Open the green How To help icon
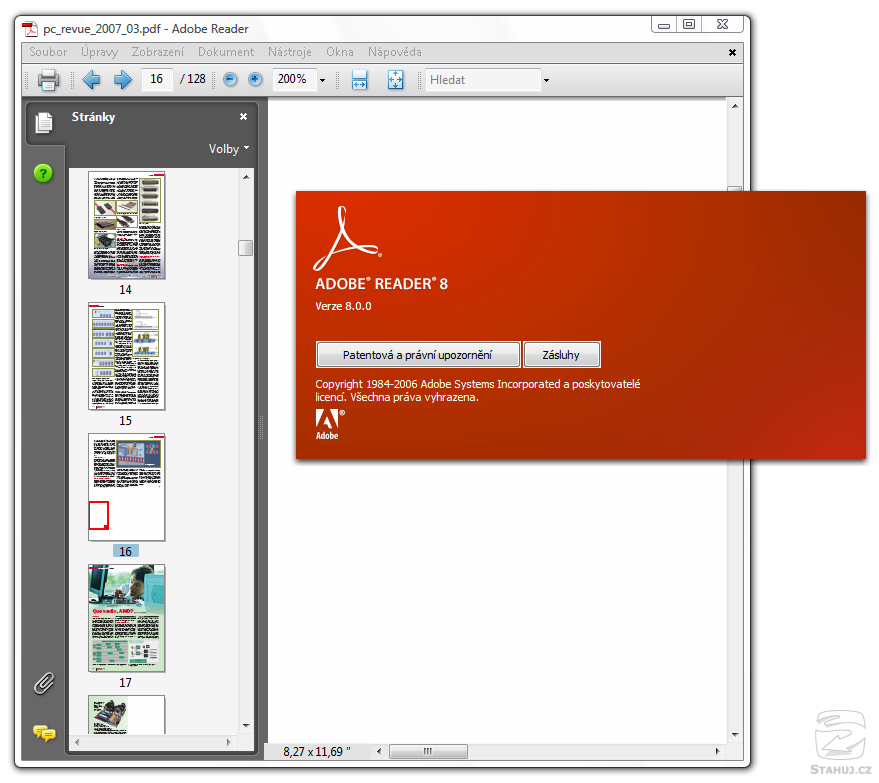The image size is (879, 783). tap(43, 173)
